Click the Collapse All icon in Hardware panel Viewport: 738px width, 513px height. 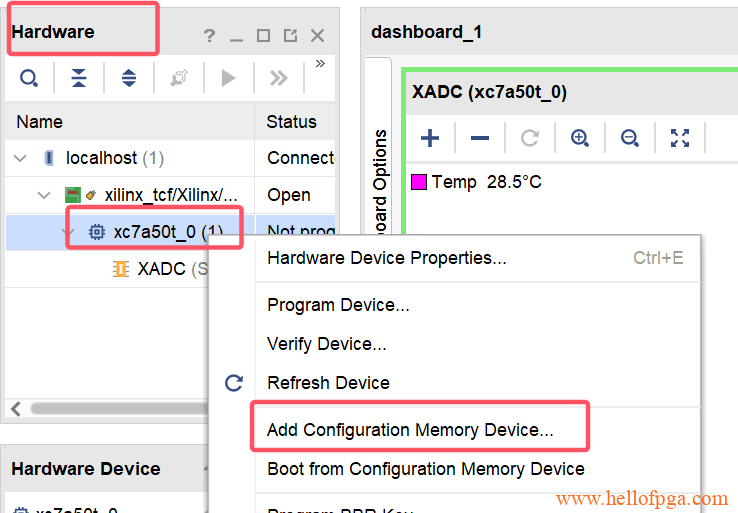click(79, 78)
